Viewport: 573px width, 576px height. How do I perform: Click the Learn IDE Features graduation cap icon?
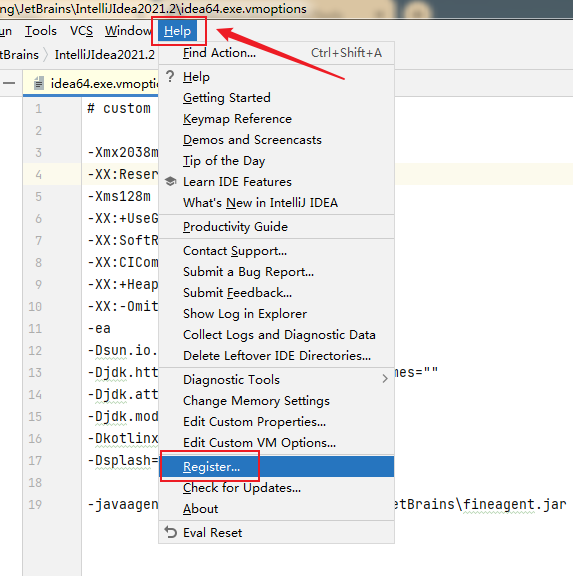(x=170, y=181)
